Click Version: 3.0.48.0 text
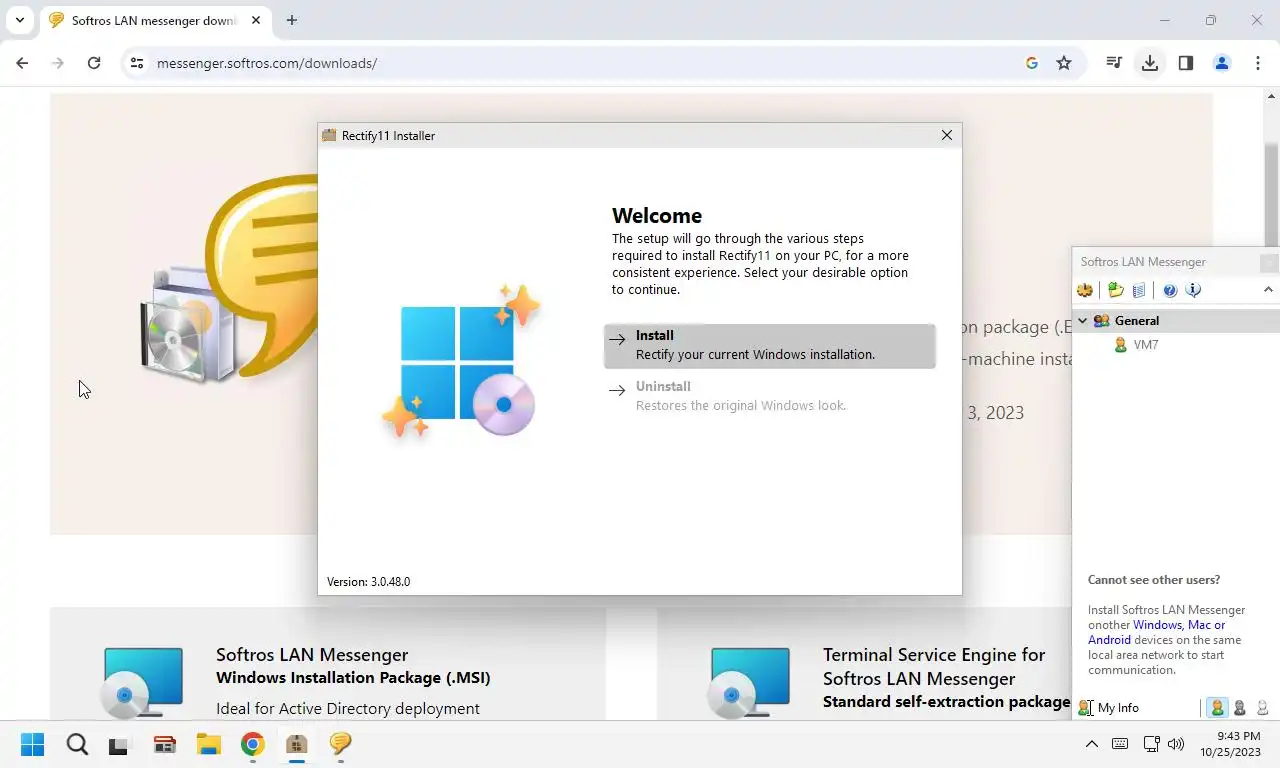 click(368, 582)
